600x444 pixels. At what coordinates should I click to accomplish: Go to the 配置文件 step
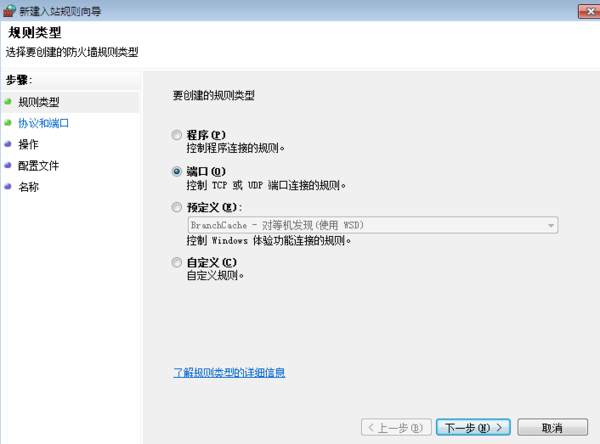(39, 166)
